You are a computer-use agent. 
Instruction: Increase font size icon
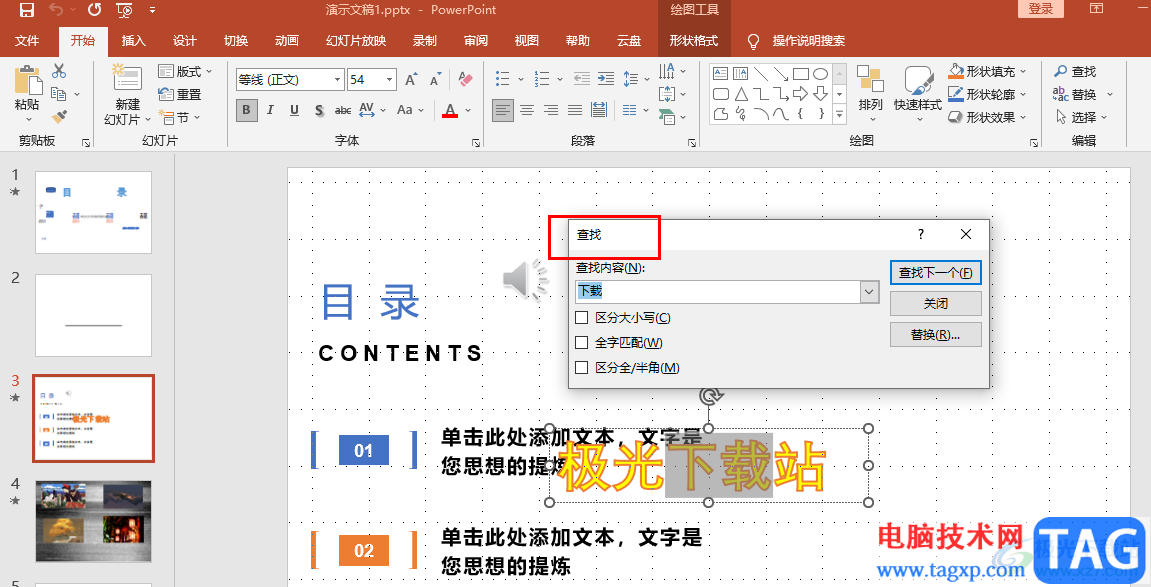coord(411,79)
